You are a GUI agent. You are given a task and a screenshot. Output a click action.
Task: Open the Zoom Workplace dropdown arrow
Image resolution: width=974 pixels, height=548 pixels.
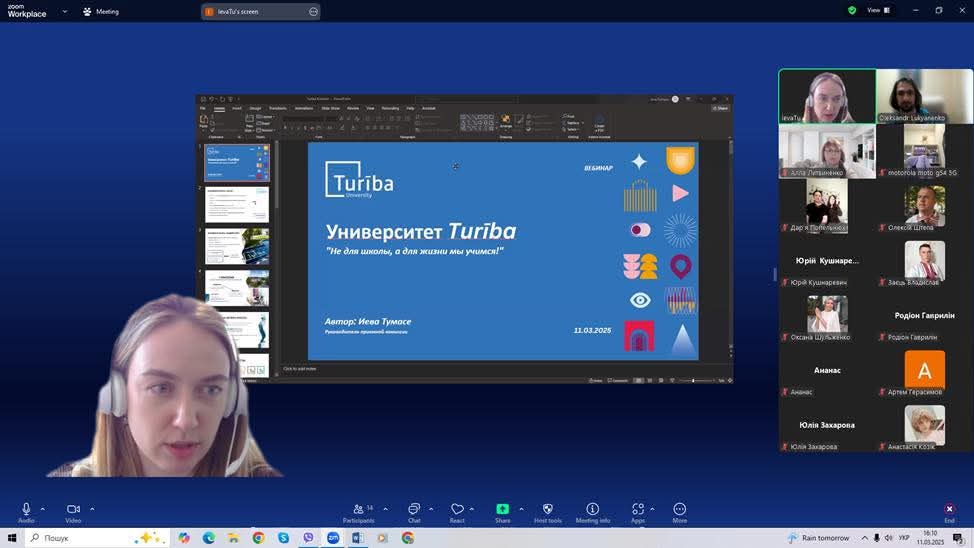pyautogui.click(x=65, y=11)
